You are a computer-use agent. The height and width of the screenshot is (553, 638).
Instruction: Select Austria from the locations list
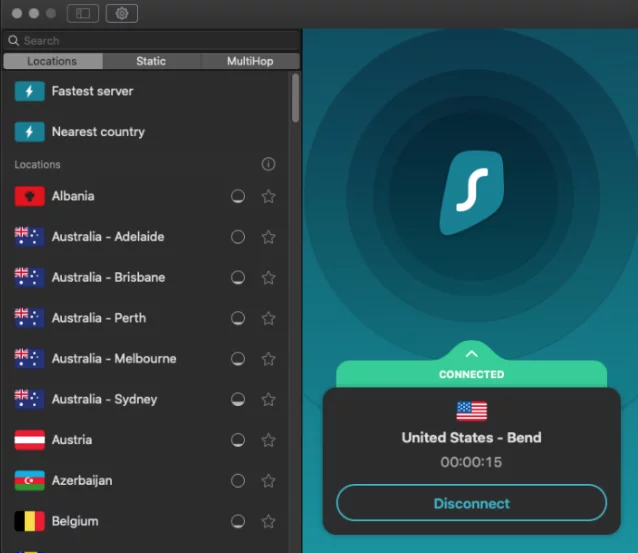coord(72,440)
